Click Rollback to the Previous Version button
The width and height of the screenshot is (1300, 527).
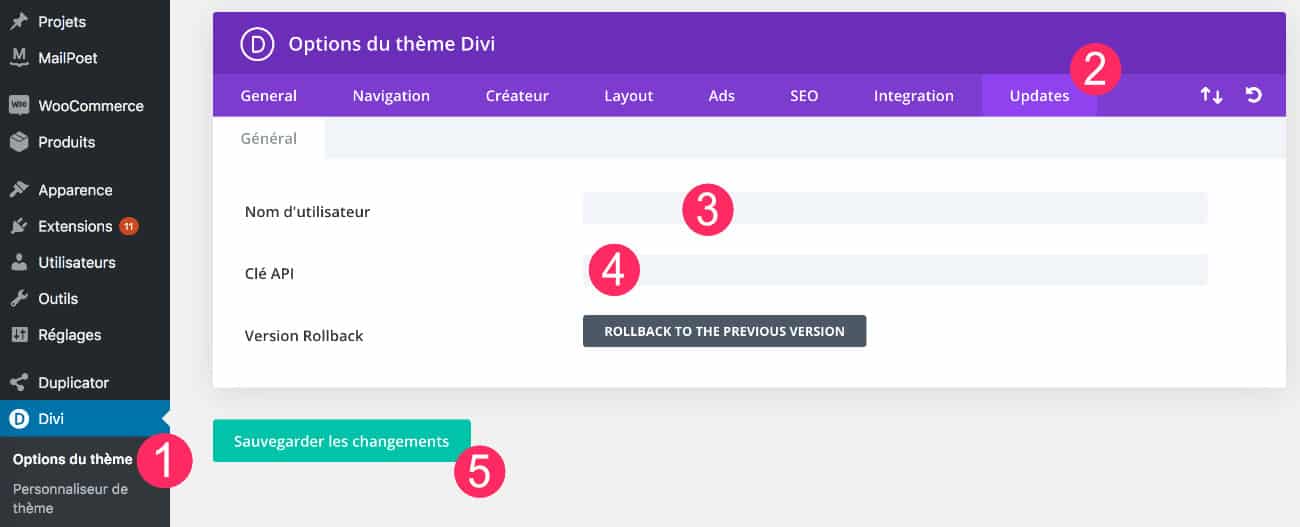pos(724,331)
